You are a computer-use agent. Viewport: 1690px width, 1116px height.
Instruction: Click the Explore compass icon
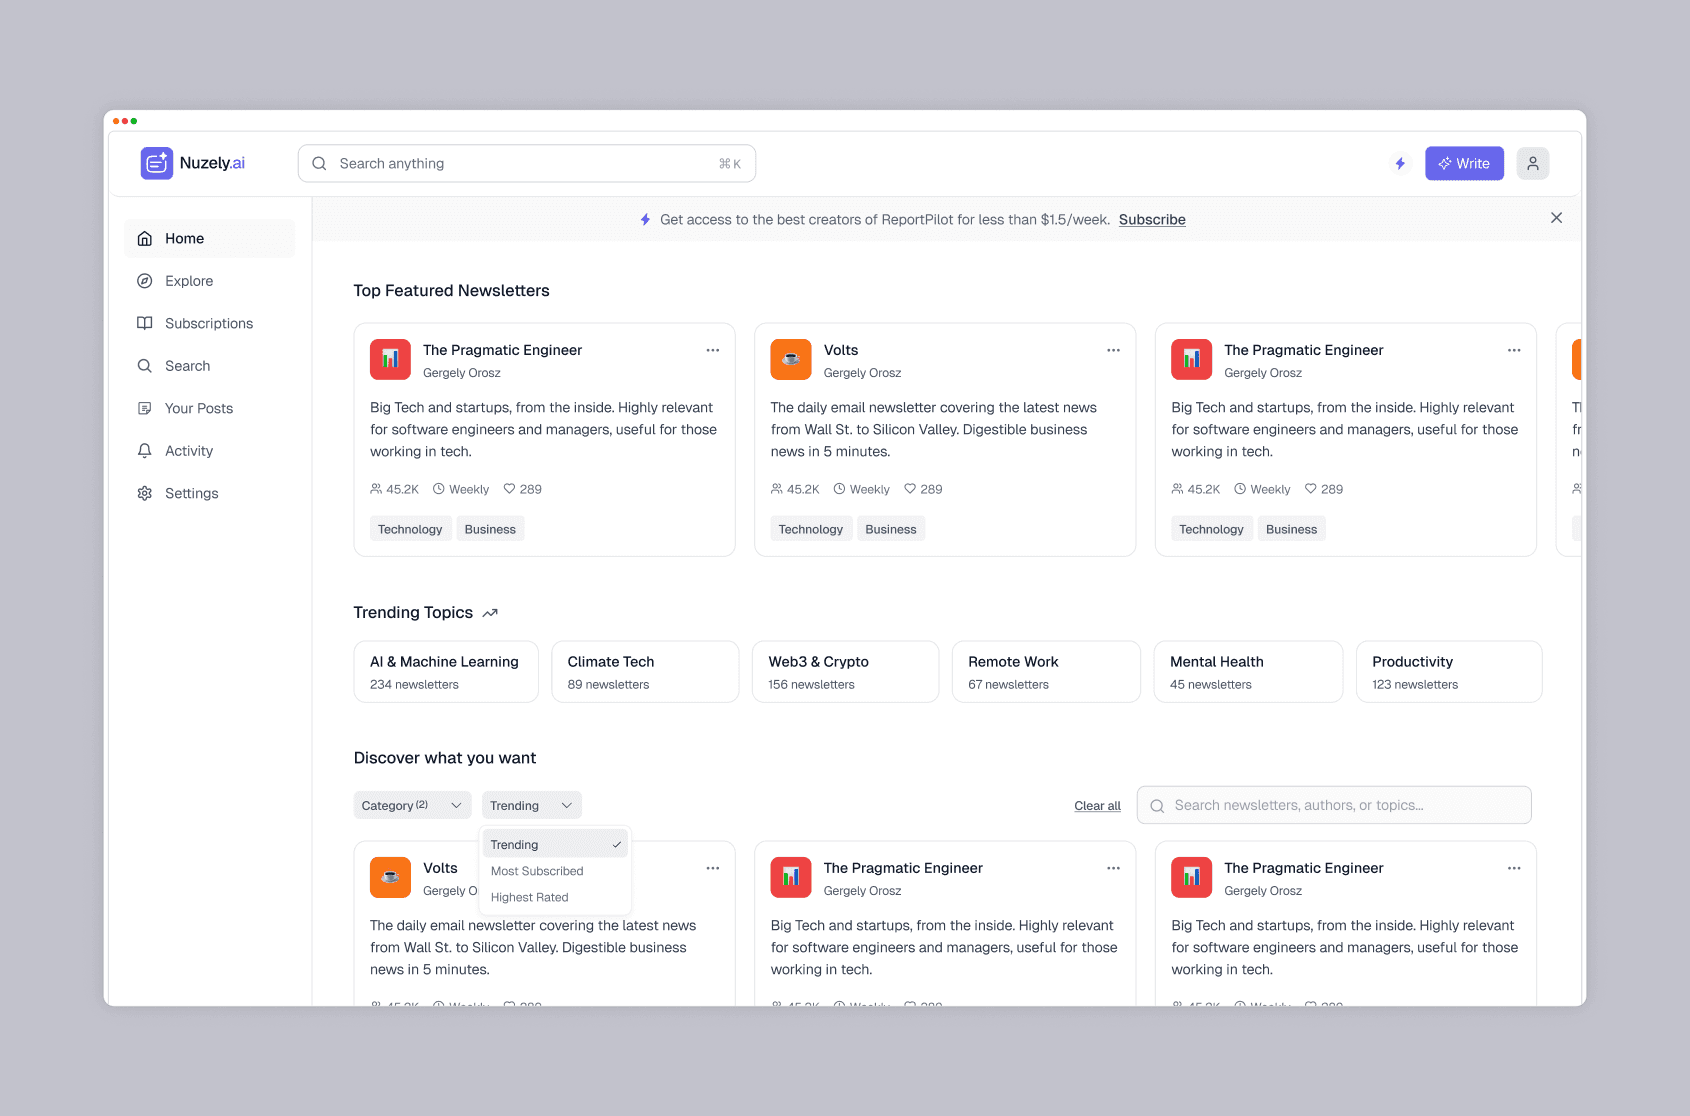click(145, 281)
